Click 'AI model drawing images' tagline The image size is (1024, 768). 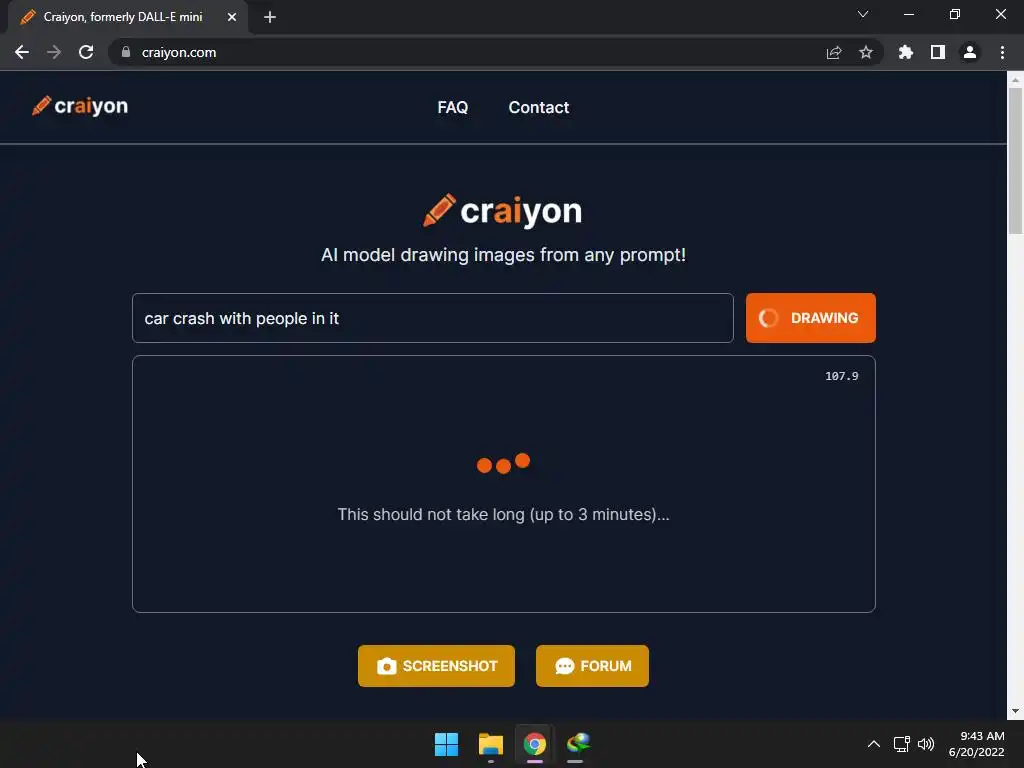point(503,255)
